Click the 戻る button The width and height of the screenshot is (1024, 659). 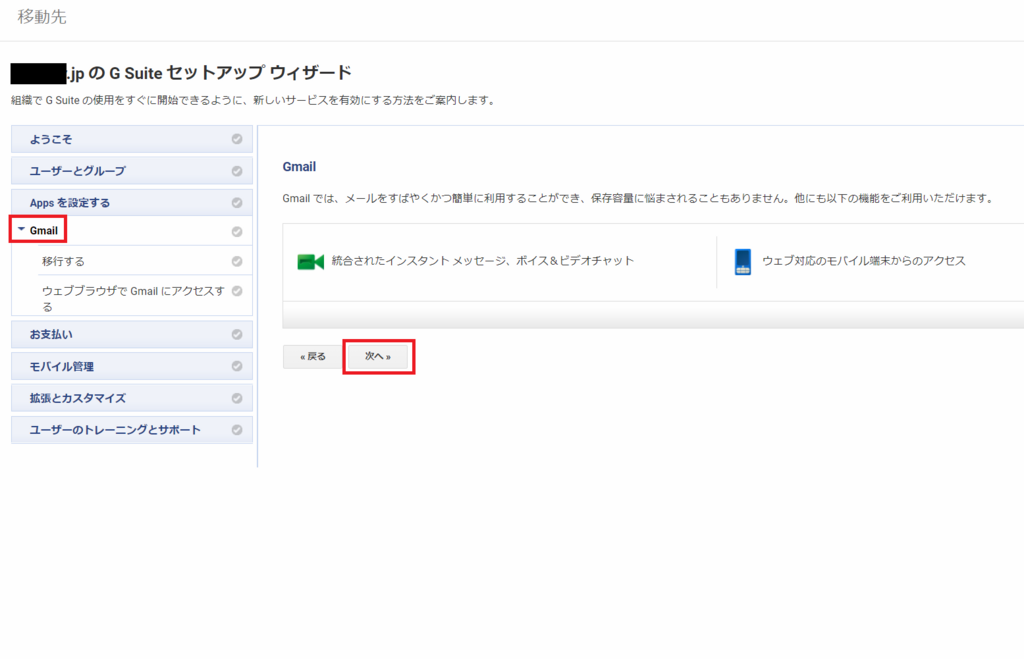pos(313,357)
